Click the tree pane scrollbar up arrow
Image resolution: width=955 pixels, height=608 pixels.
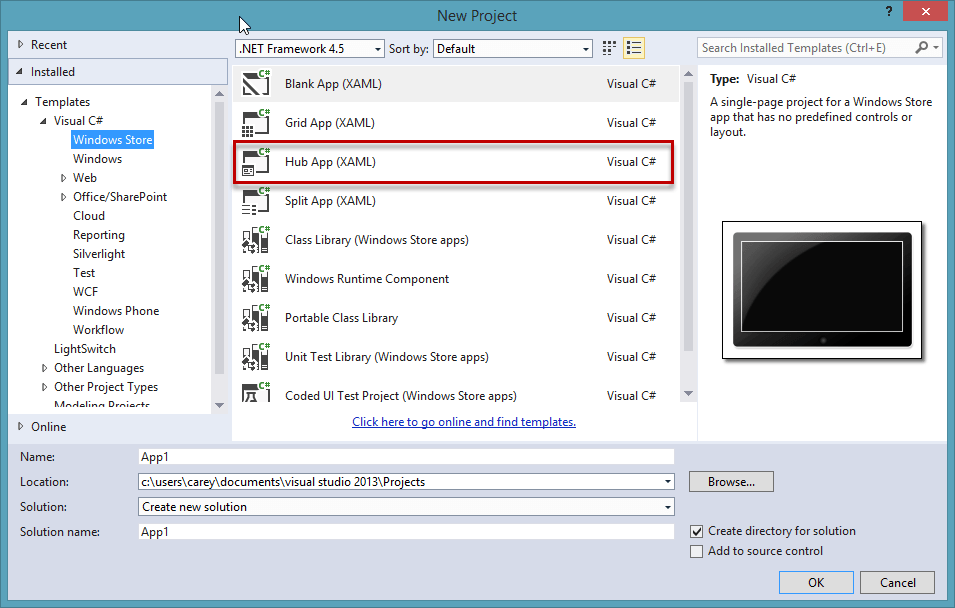(x=220, y=93)
